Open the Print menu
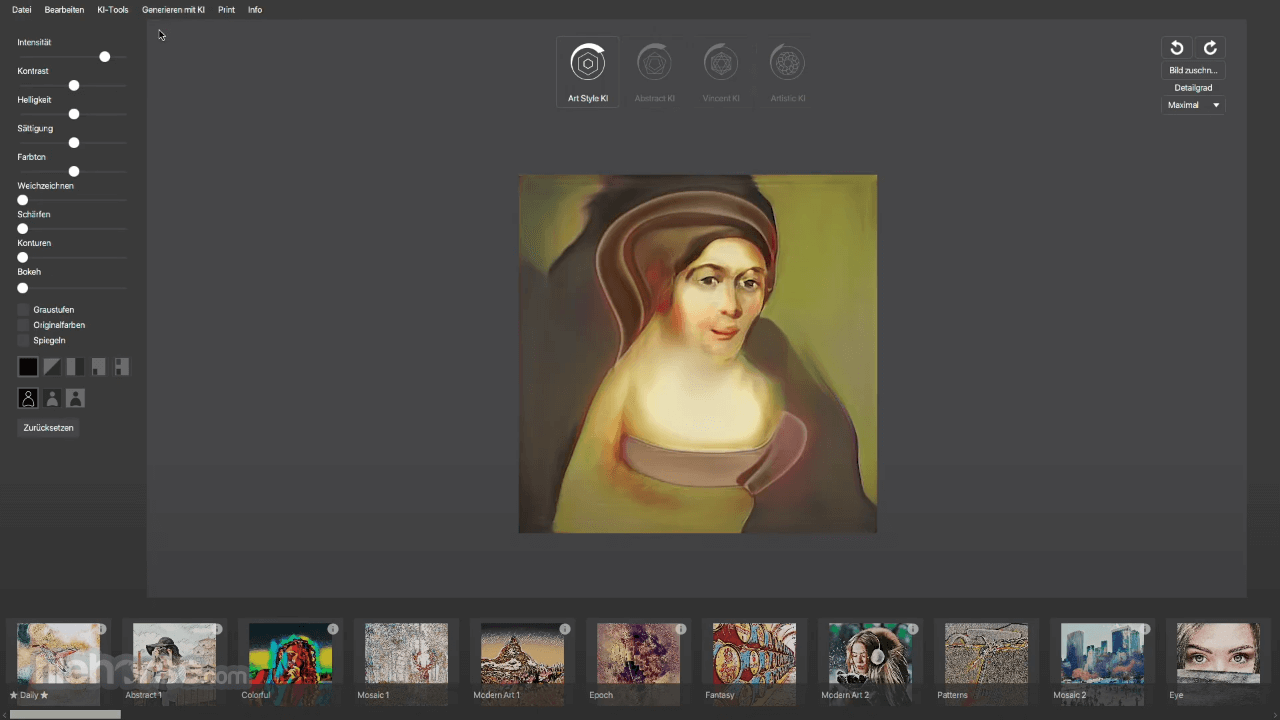This screenshot has width=1280, height=720. tap(226, 10)
